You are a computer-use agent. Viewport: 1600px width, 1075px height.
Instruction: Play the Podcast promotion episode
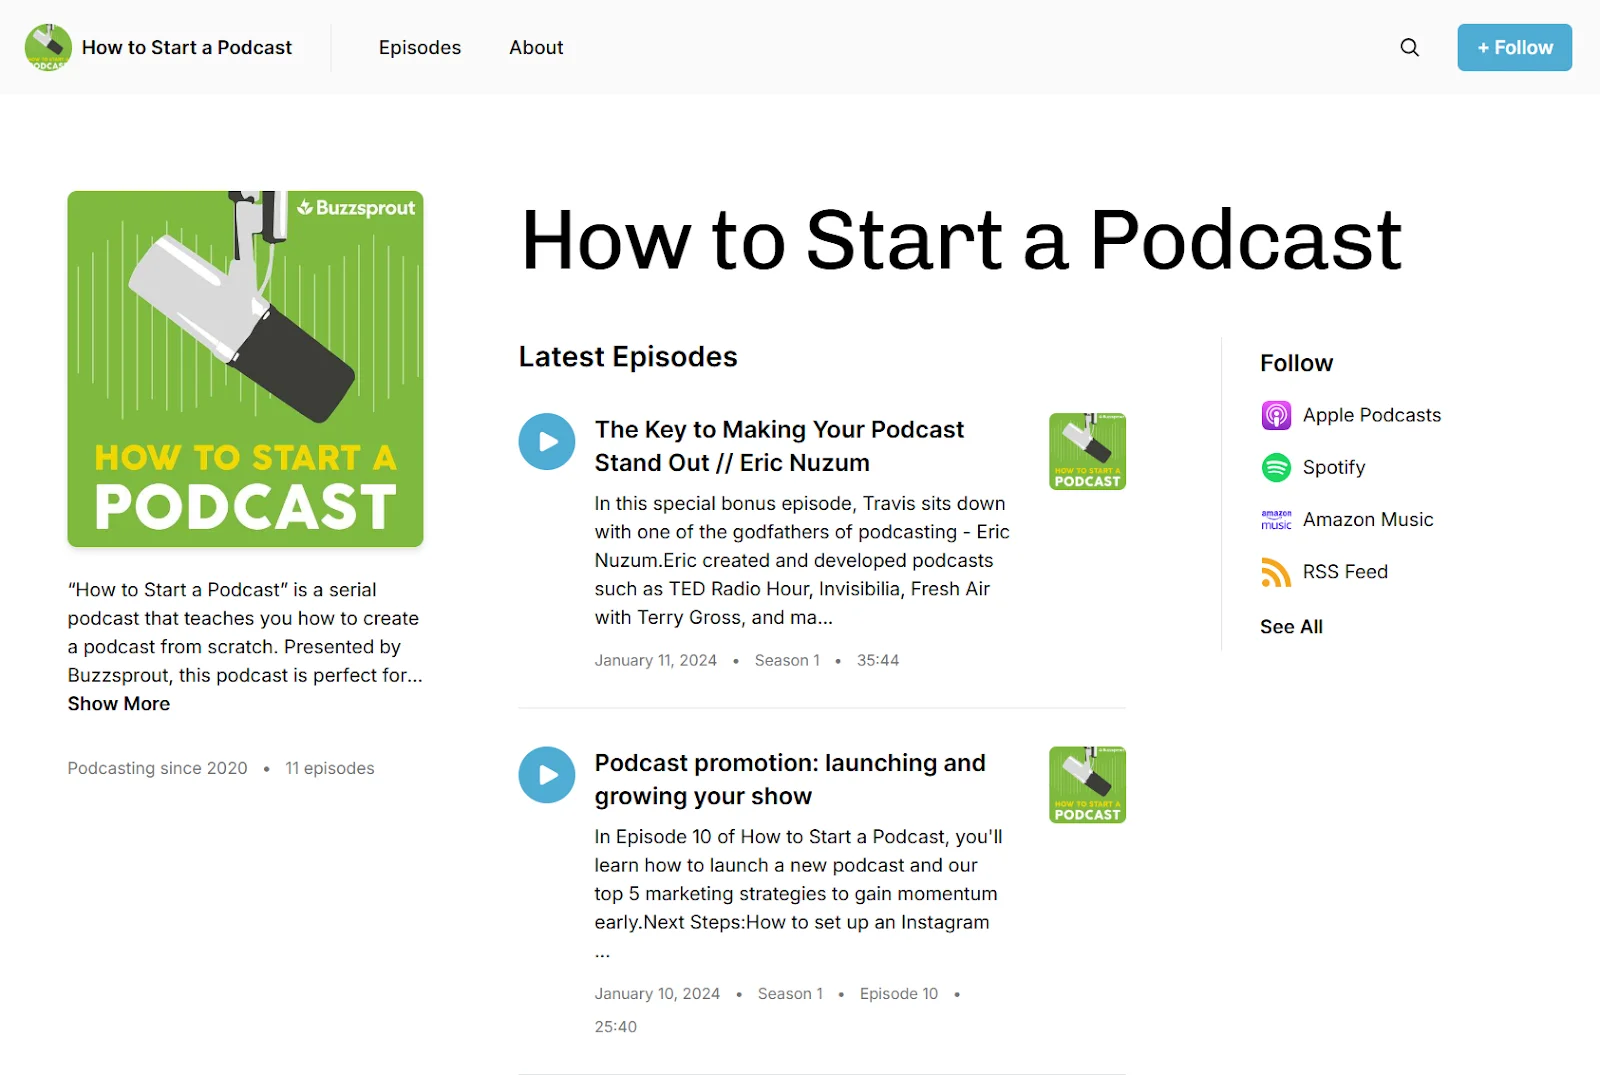coord(546,774)
